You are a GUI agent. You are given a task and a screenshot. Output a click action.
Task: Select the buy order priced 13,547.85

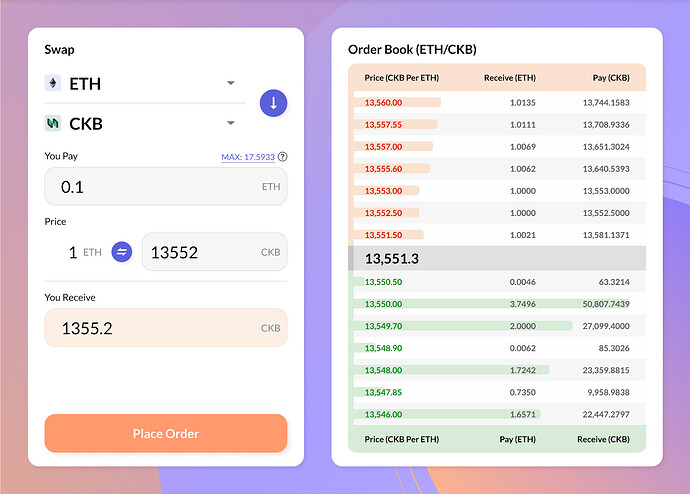tap(499, 392)
